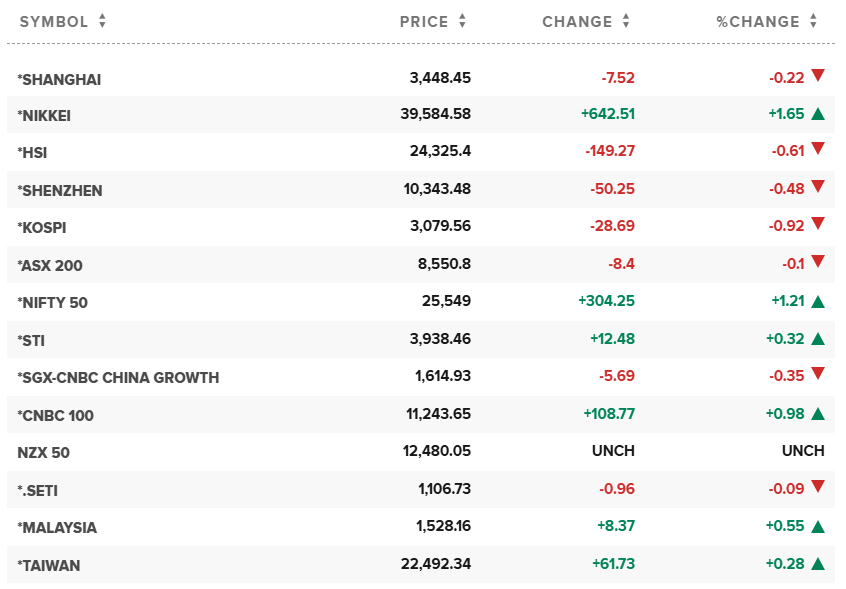Open the *MALAYSIA index link
Viewport: 846px width, 589px height.
[x=57, y=527]
